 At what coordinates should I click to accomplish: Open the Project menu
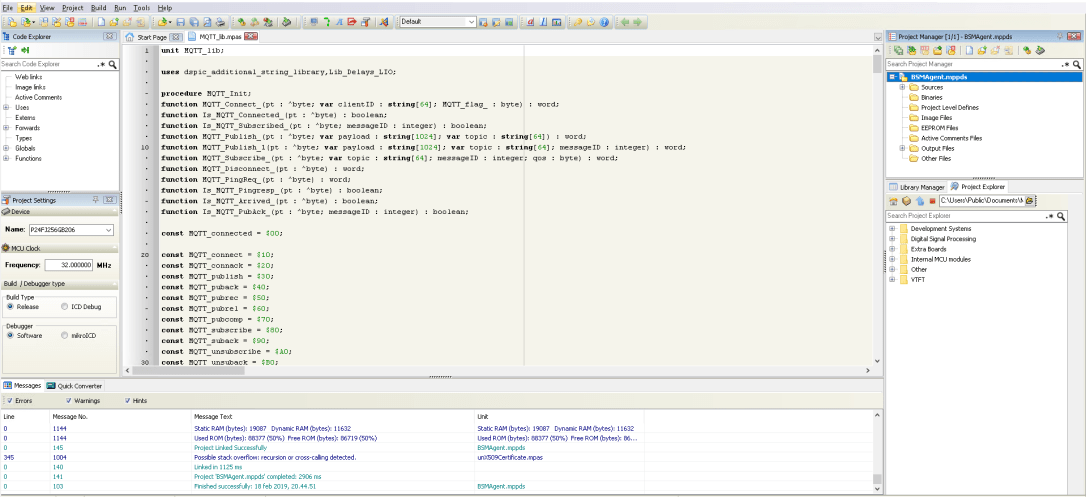click(73, 8)
